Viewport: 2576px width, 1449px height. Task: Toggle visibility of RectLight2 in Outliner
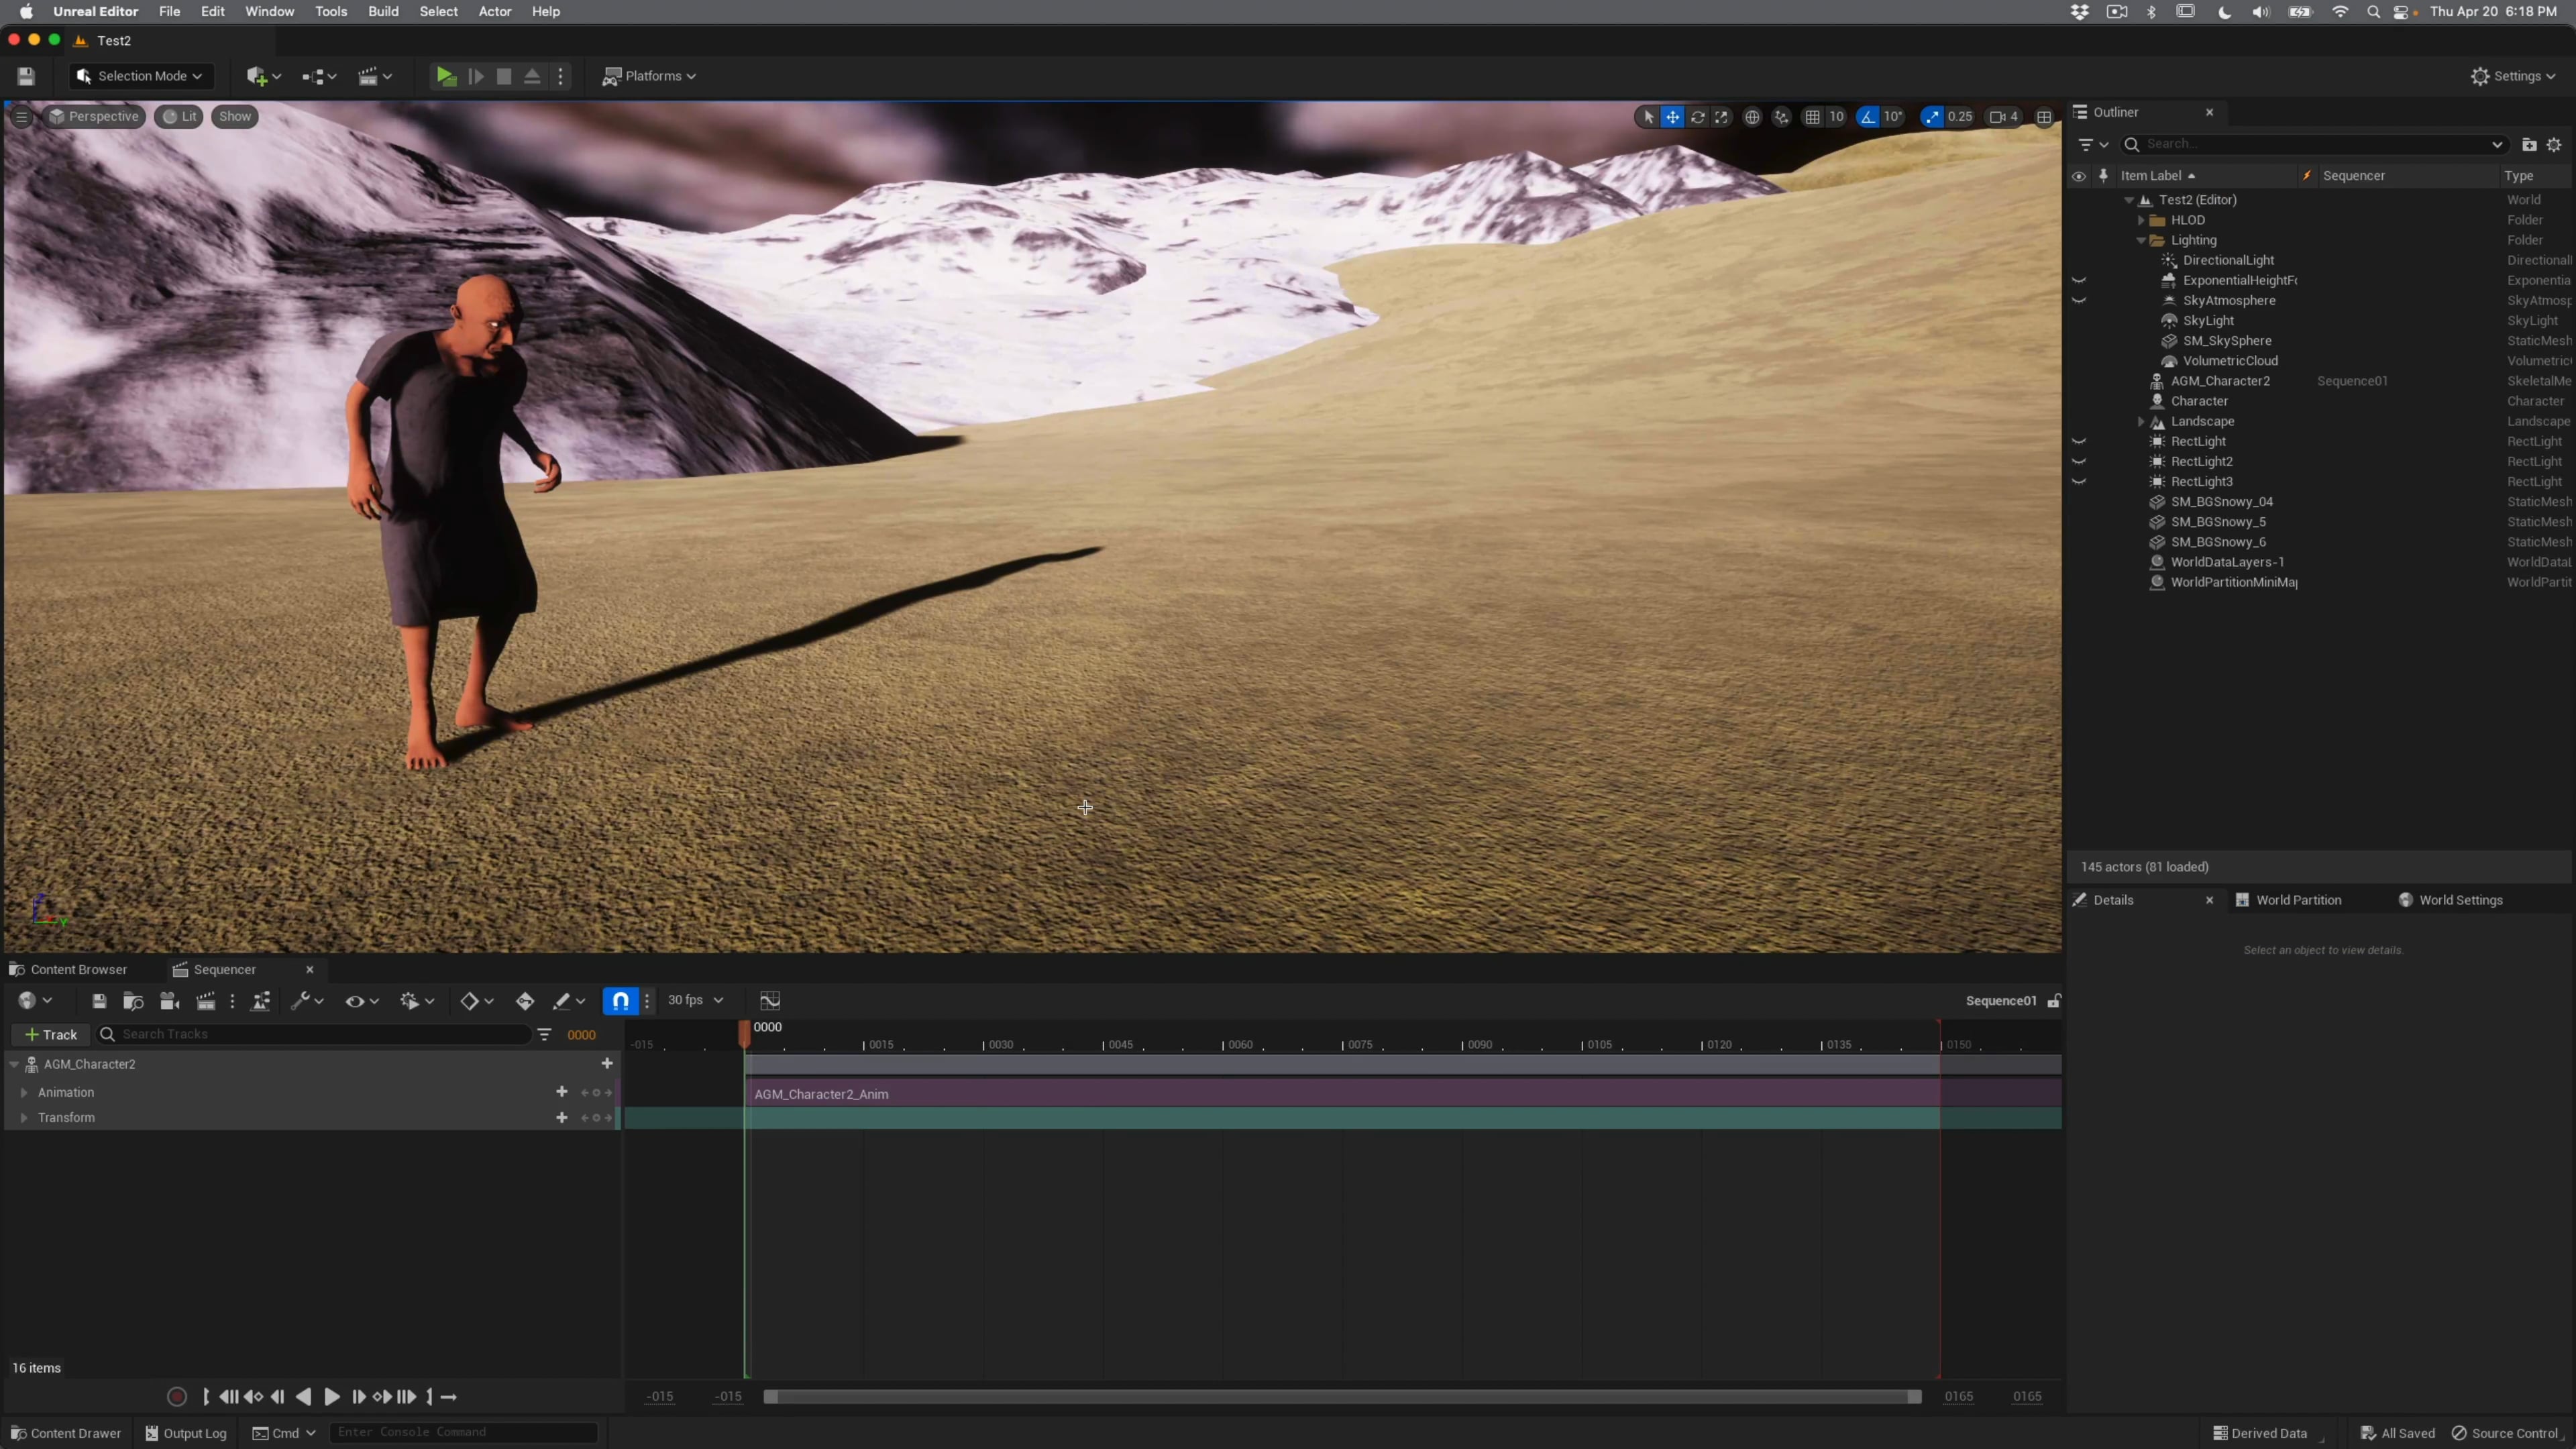point(2079,462)
